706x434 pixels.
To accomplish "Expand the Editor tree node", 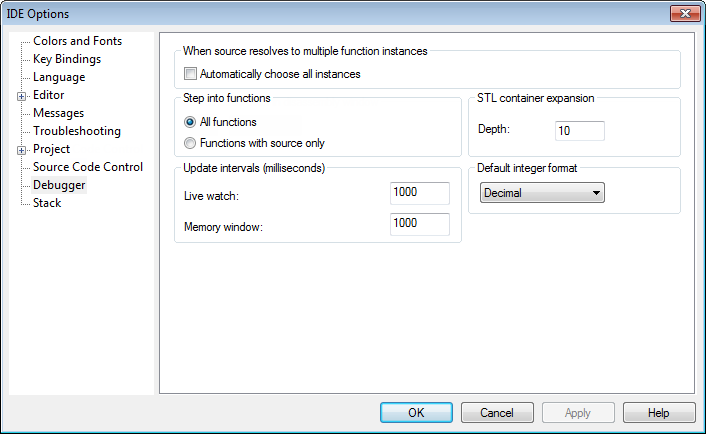I will coord(22,96).
